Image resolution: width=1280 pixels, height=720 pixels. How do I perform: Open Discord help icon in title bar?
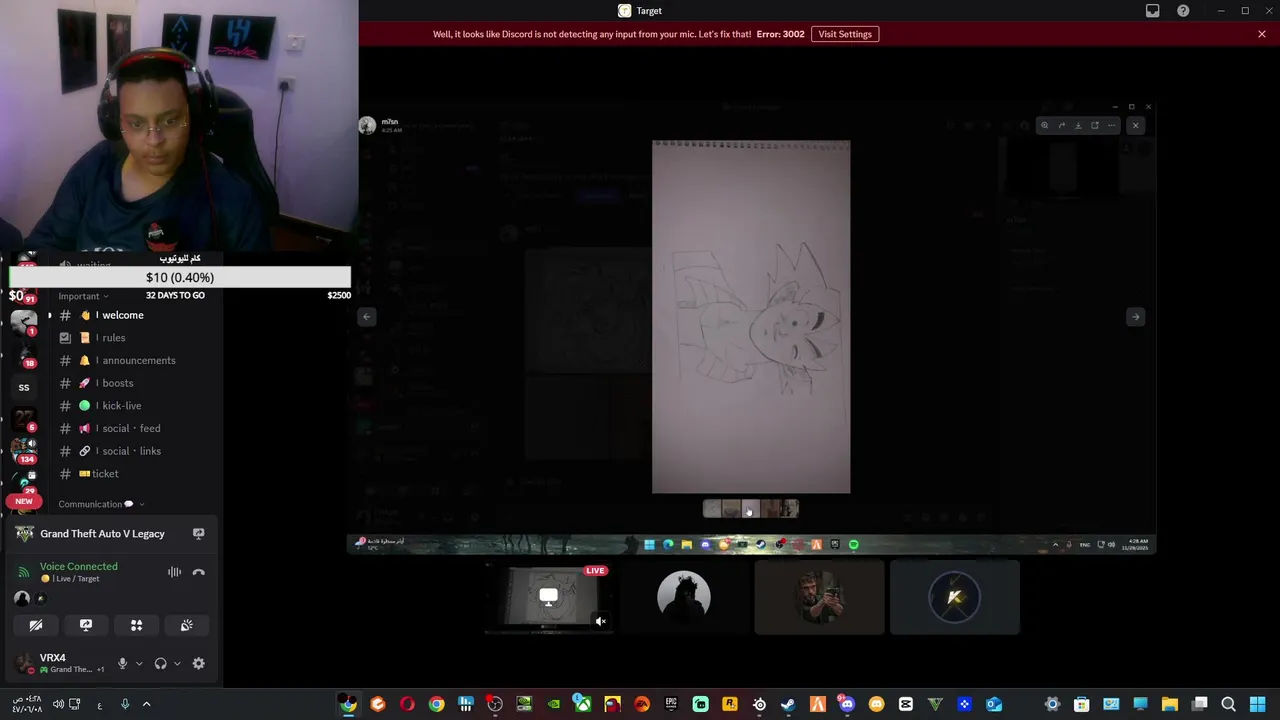pyautogui.click(x=1183, y=11)
